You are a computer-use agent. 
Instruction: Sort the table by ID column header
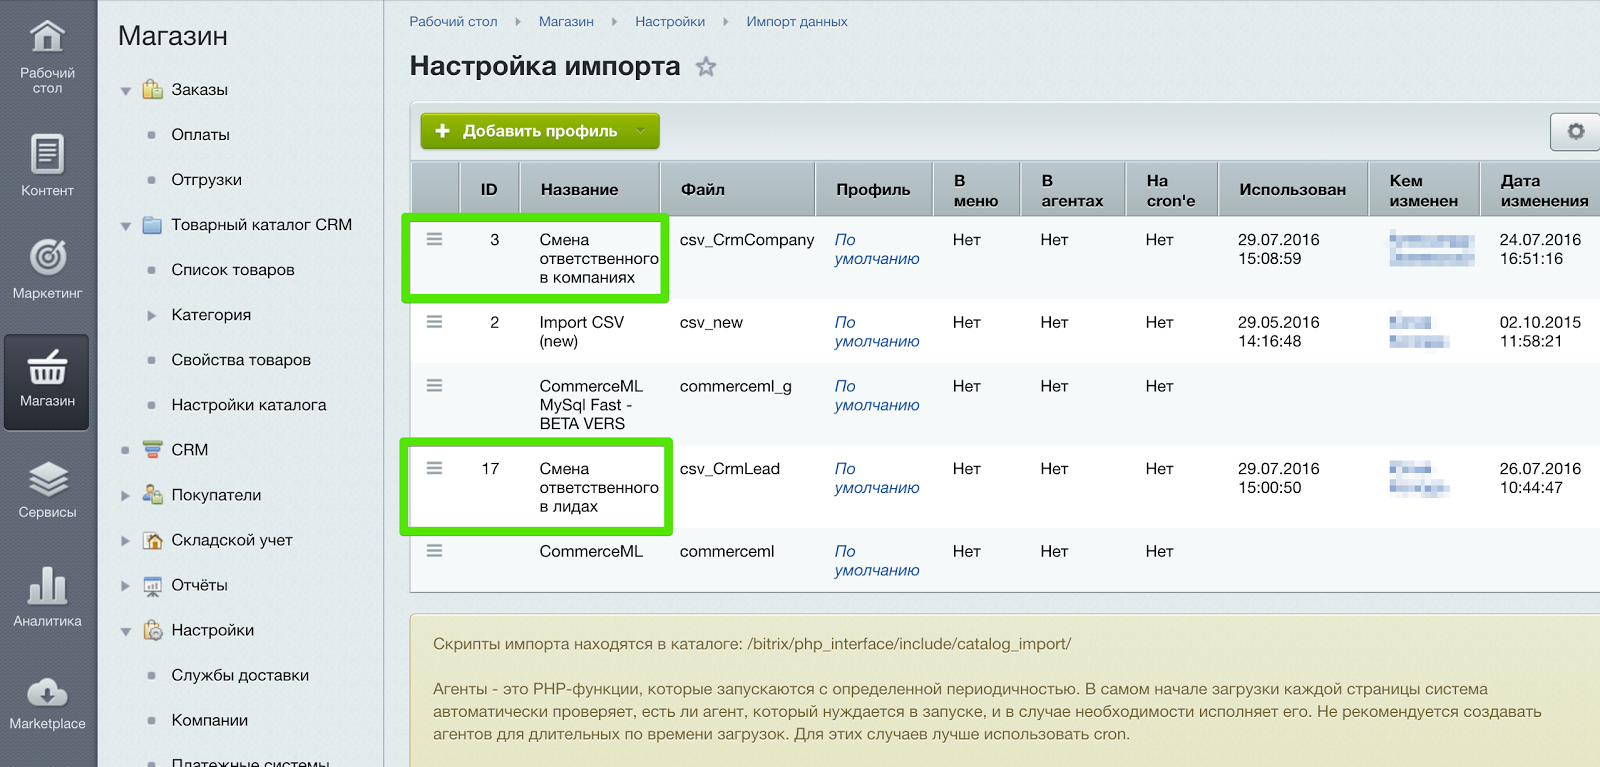(489, 190)
